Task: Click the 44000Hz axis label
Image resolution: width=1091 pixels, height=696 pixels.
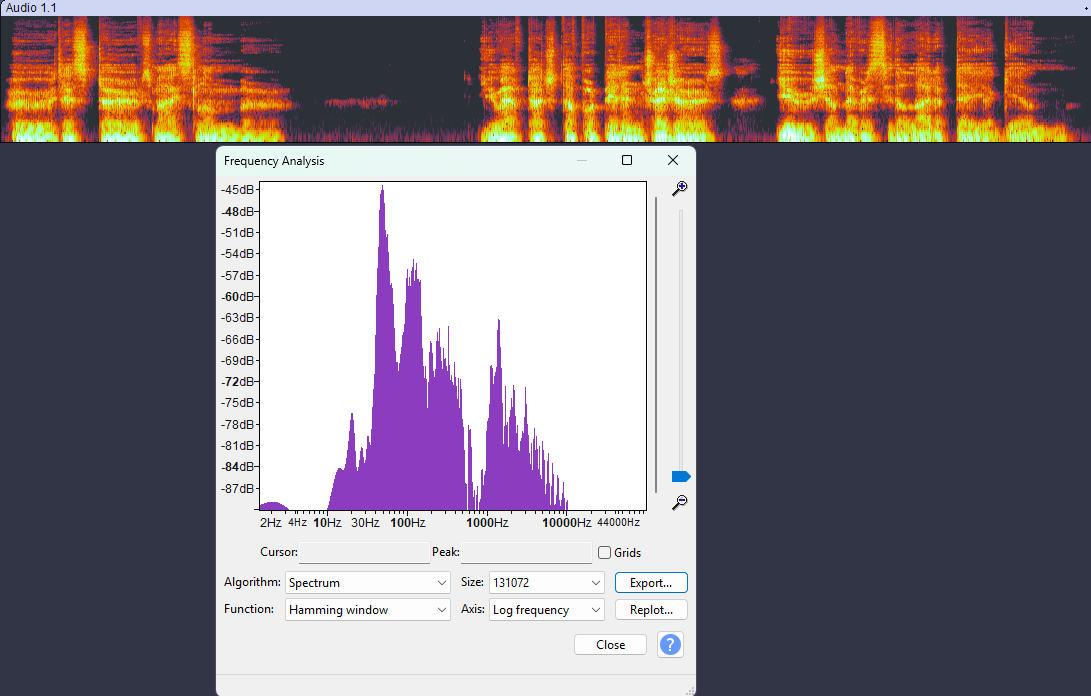Action: 619,522
